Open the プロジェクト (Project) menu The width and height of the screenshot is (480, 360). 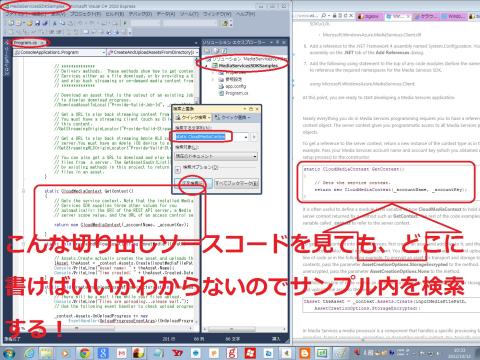click(x=85, y=14)
